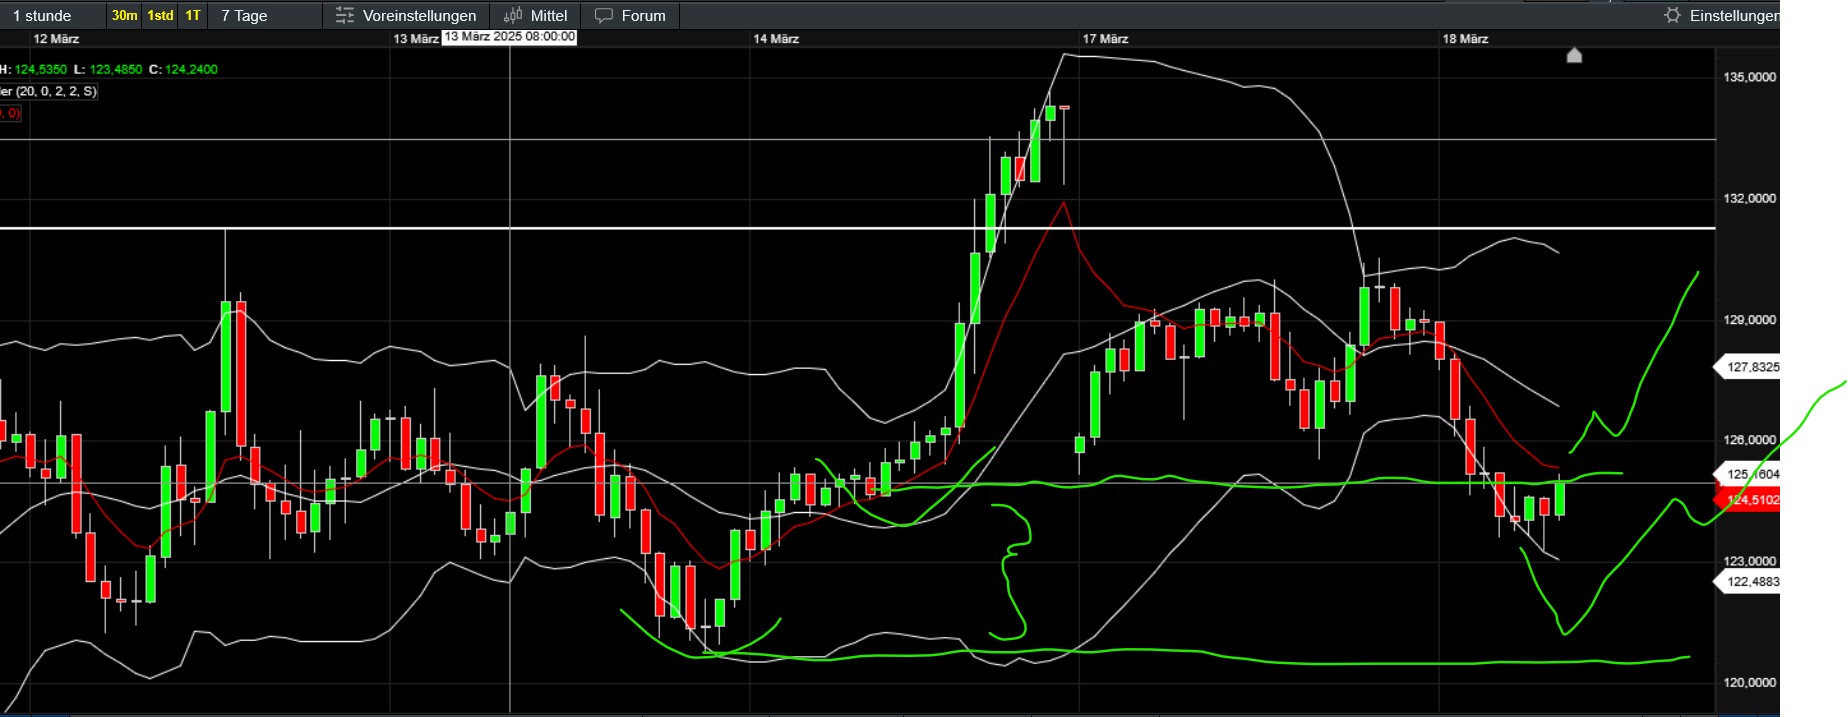Select the 1T interval shortcut
This screenshot has height=717, width=1848.
click(x=193, y=15)
